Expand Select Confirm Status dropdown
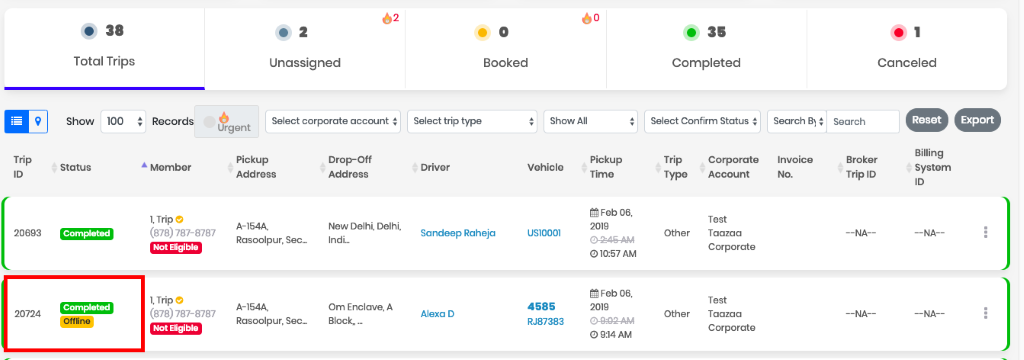Screen dimensions: 1024x360 702,121
